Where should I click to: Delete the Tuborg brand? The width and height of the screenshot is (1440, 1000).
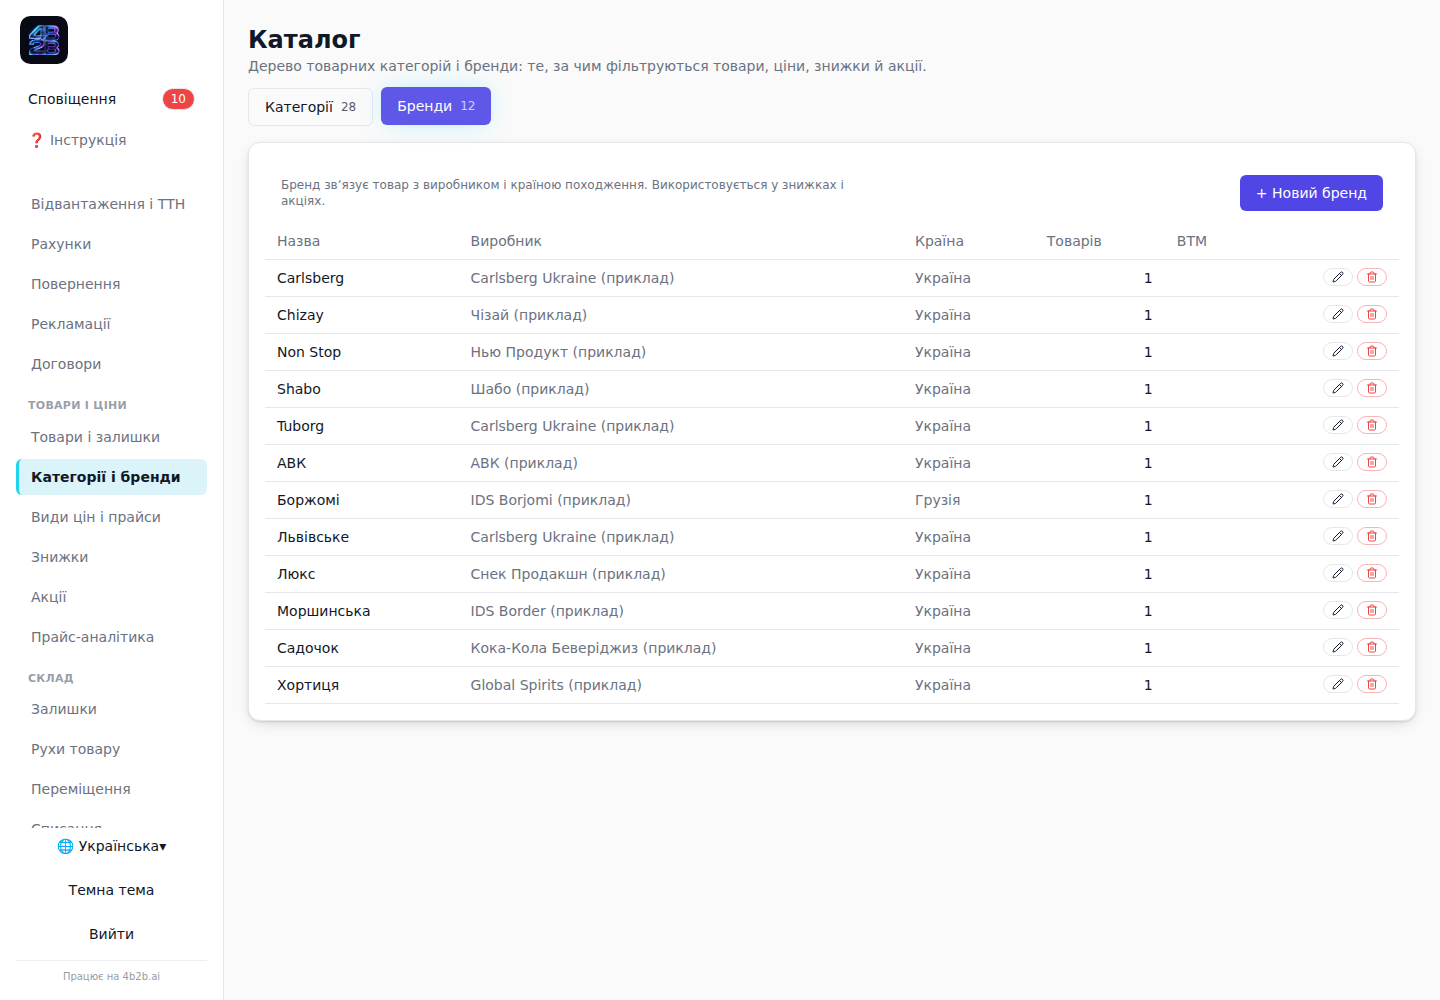1372,425
